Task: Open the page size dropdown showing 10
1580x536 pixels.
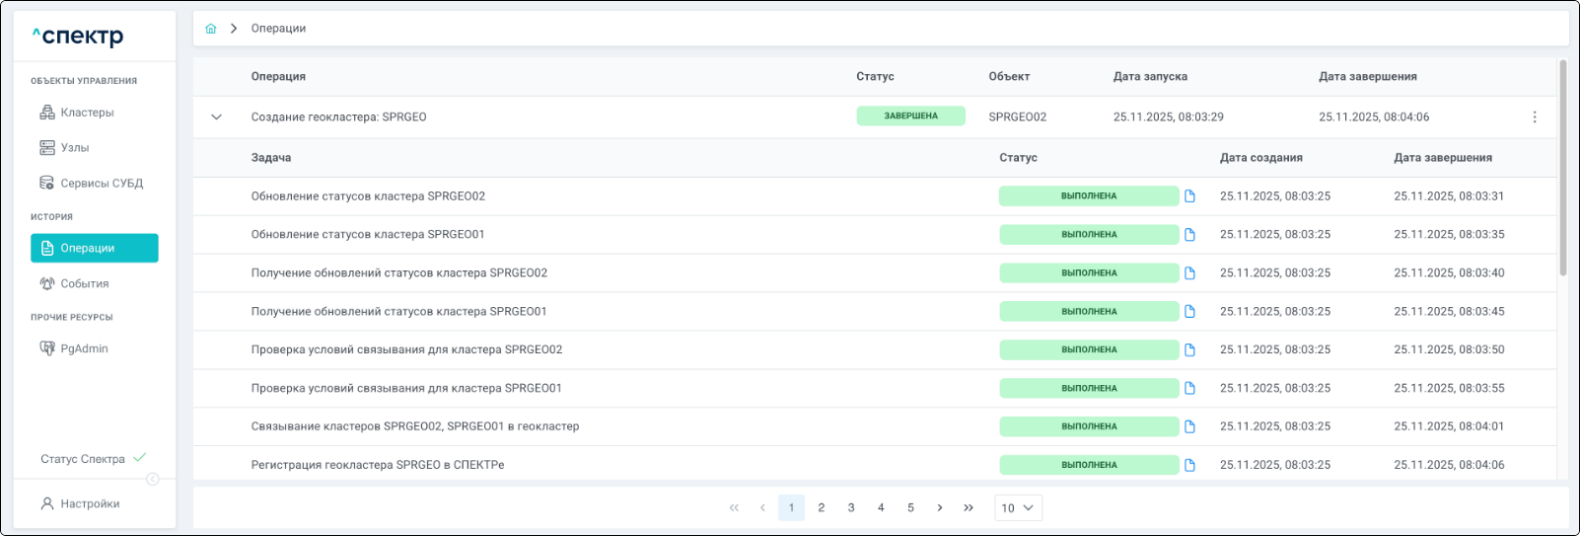Action: [x=1018, y=508]
